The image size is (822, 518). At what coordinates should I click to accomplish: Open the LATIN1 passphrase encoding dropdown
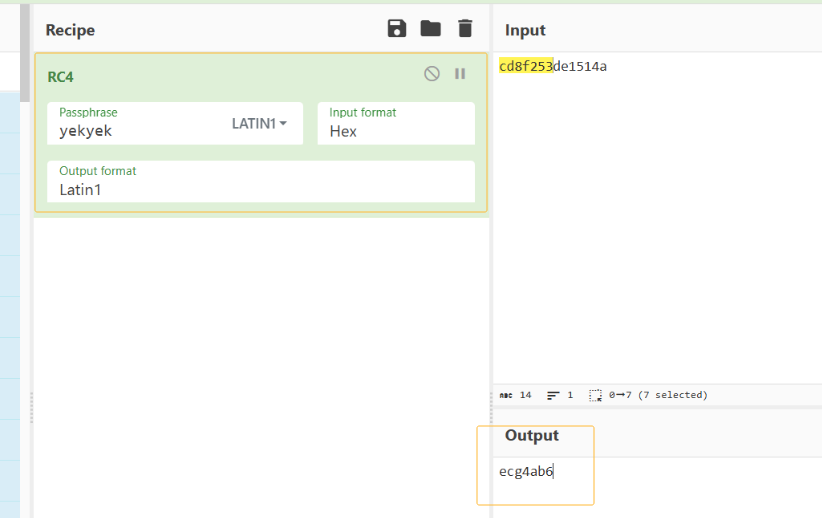[260, 124]
